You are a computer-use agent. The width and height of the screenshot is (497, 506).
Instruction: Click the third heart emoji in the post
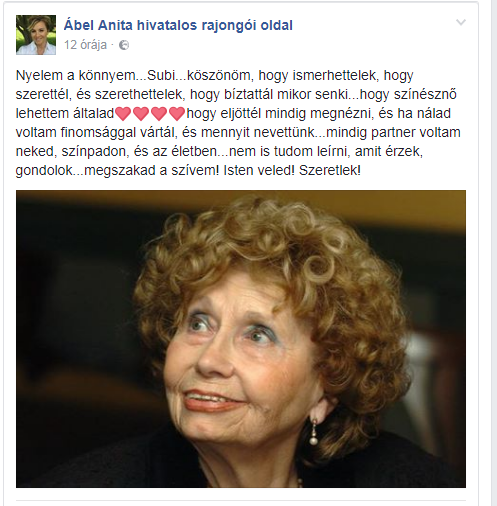(x=159, y=114)
